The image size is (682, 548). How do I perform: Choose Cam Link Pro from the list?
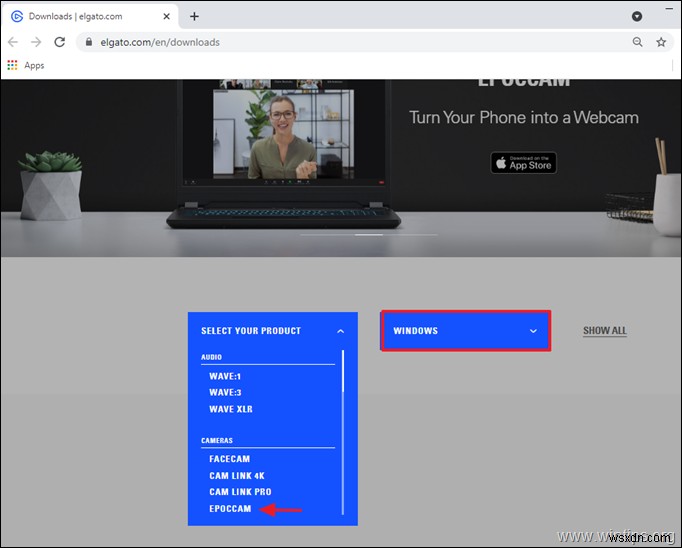point(240,492)
